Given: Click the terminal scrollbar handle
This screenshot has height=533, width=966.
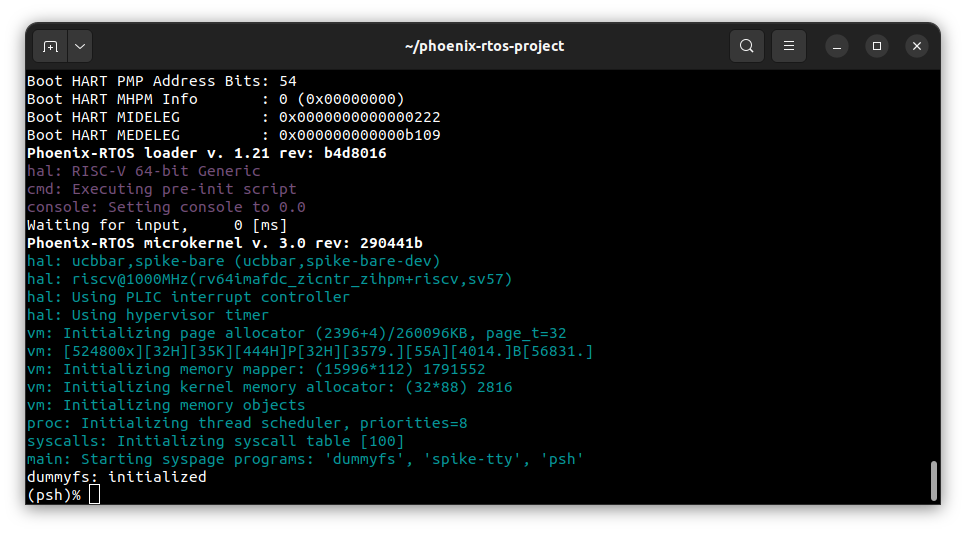Looking at the screenshot, I should [933, 481].
